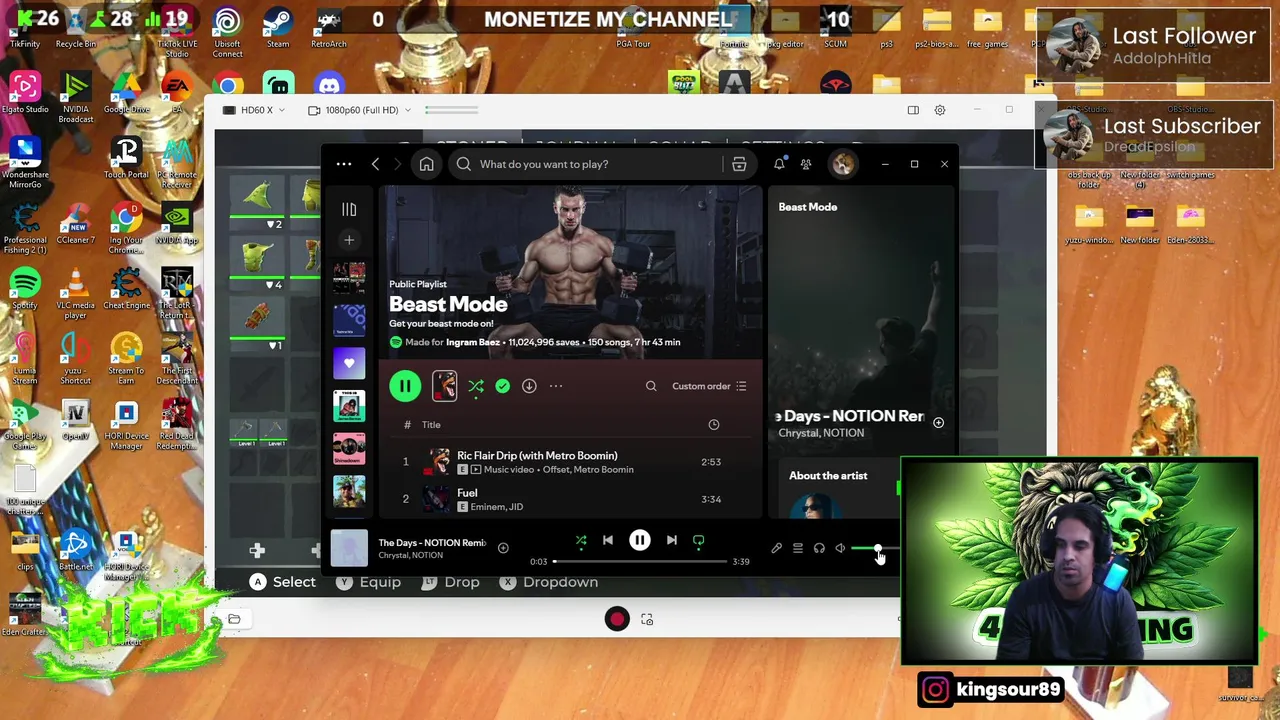Select the Equip prompt in the game
Screen dimensions: 1280x720
(369, 582)
